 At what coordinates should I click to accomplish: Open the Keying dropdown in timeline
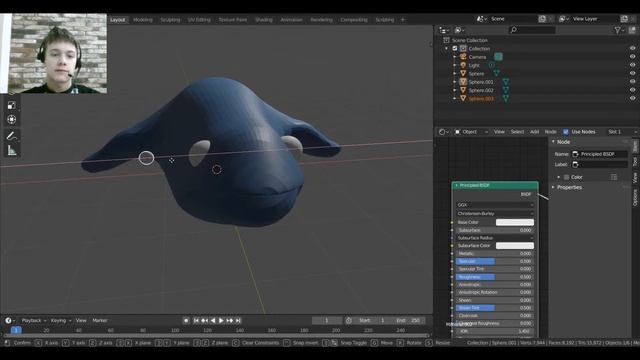pyautogui.click(x=60, y=320)
